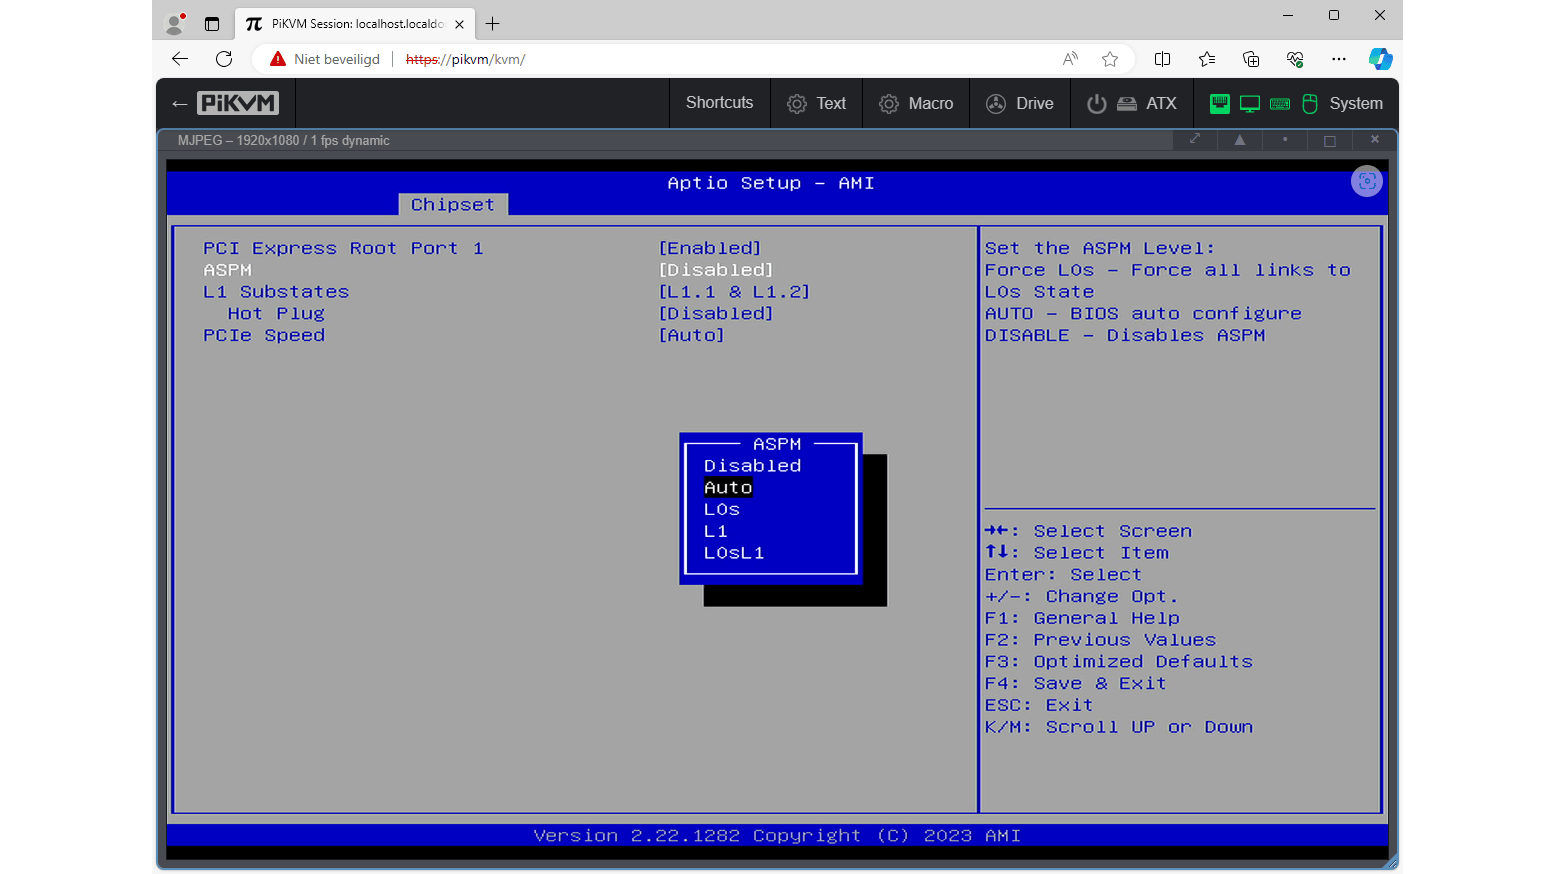Click the 'F3: Optimized Defaults' help line

(1119, 662)
